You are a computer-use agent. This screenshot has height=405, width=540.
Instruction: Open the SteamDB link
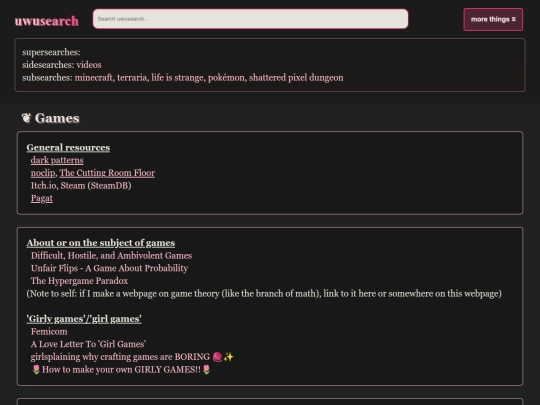pyautogui.click(x=110, y=186)
